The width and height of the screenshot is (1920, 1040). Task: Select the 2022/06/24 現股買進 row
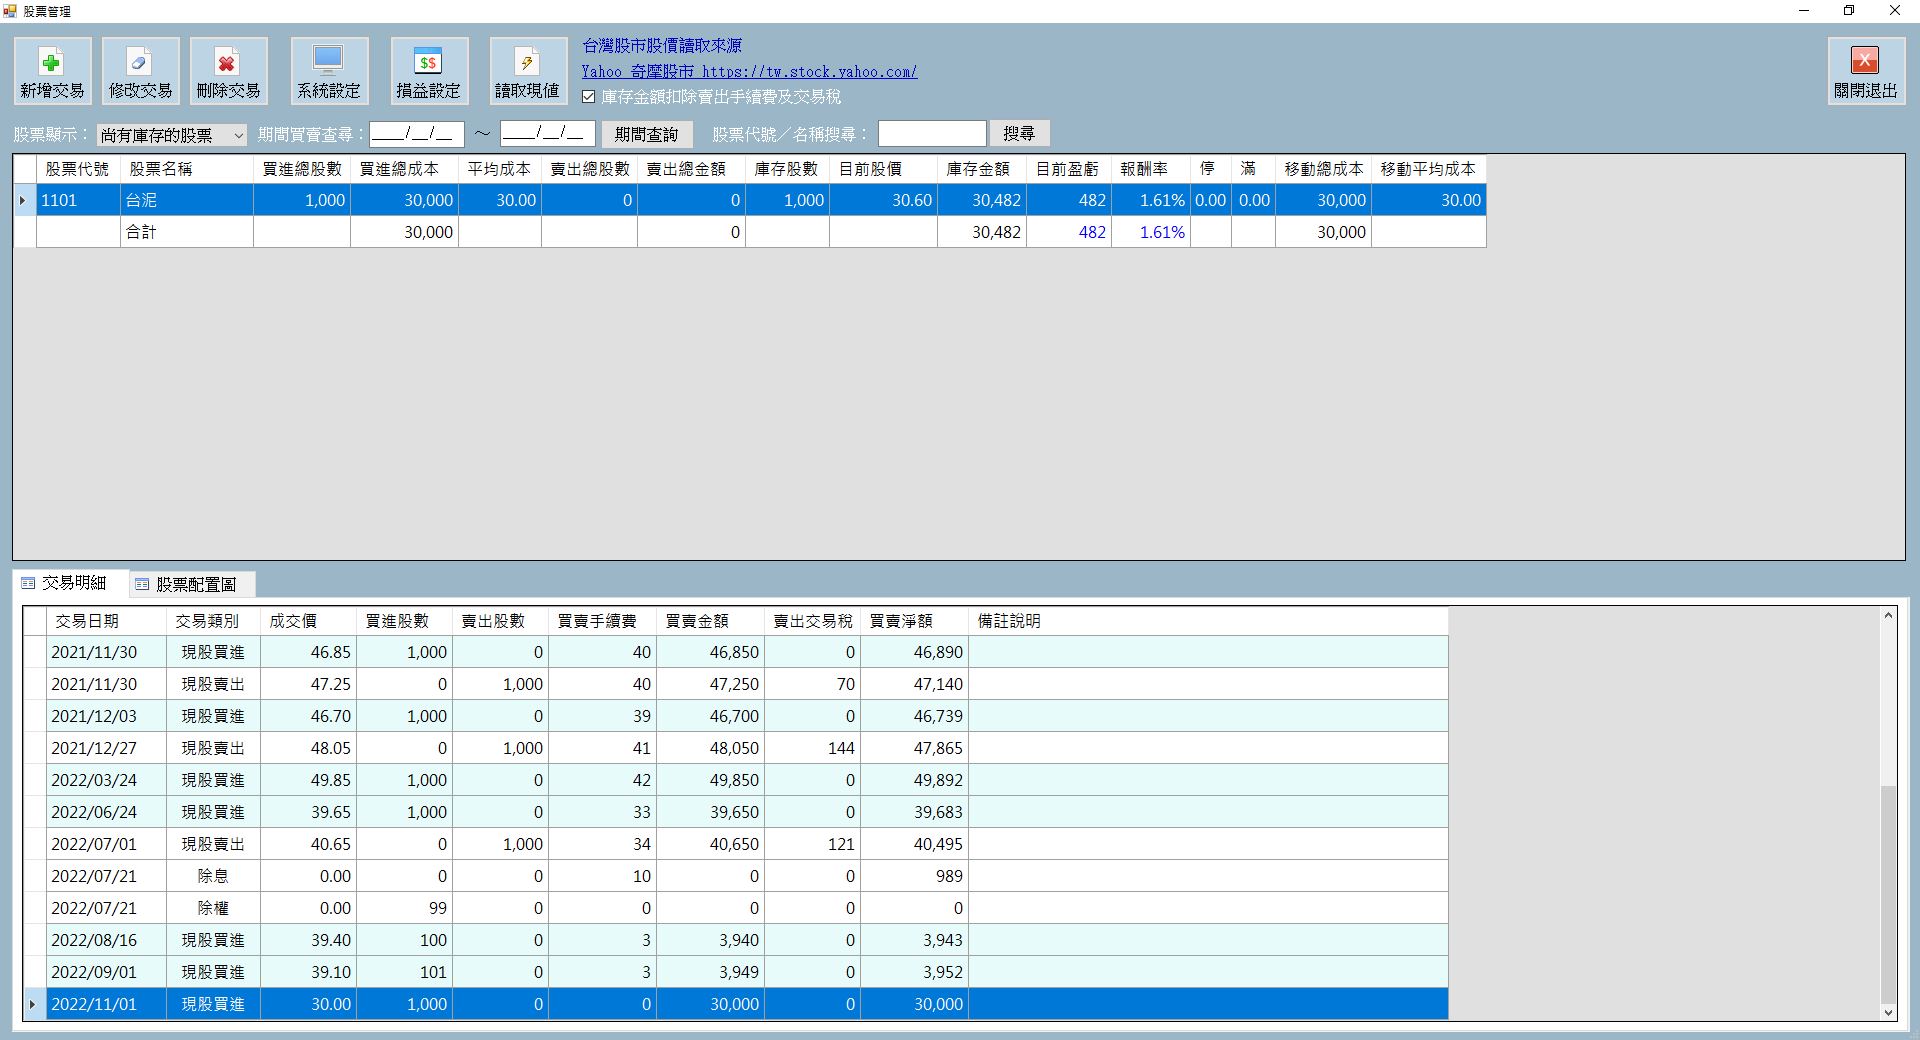pos(736,812)
